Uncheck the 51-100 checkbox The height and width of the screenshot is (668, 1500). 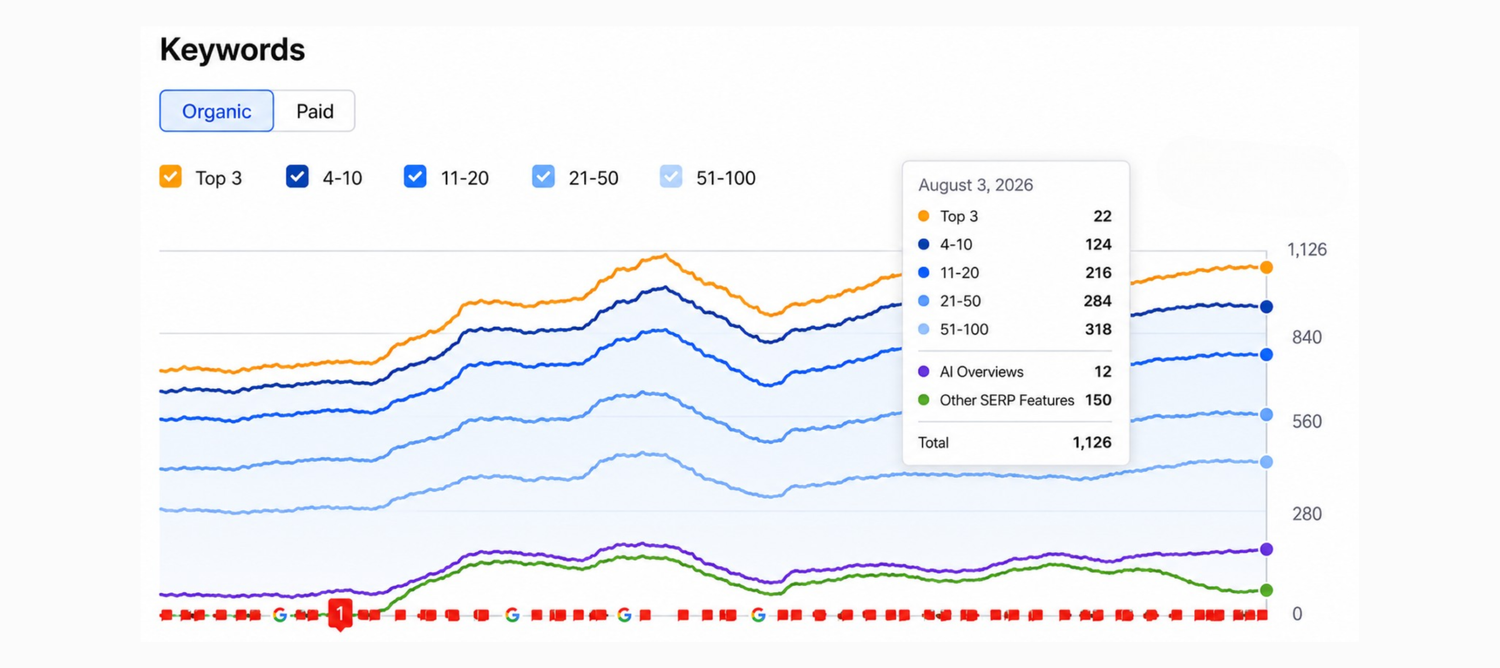click(671, 177)
